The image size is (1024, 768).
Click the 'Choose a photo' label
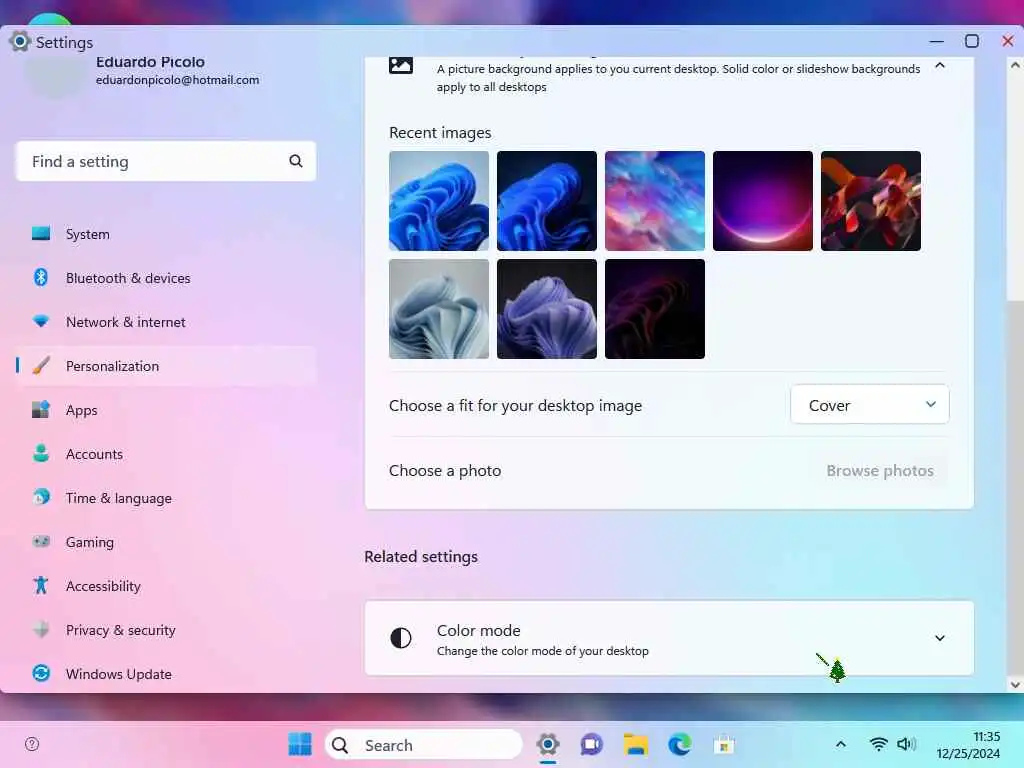click(x=445, y=470)
